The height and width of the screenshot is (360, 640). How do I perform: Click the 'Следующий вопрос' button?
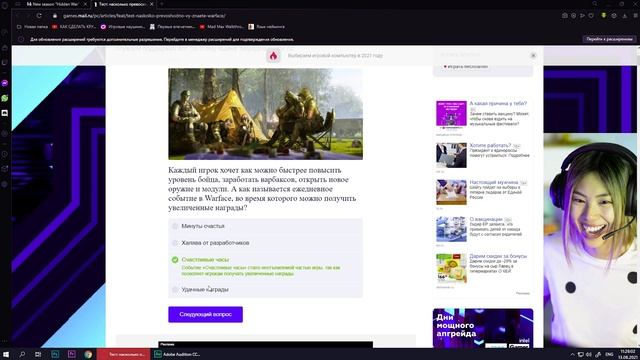[205, 314]
